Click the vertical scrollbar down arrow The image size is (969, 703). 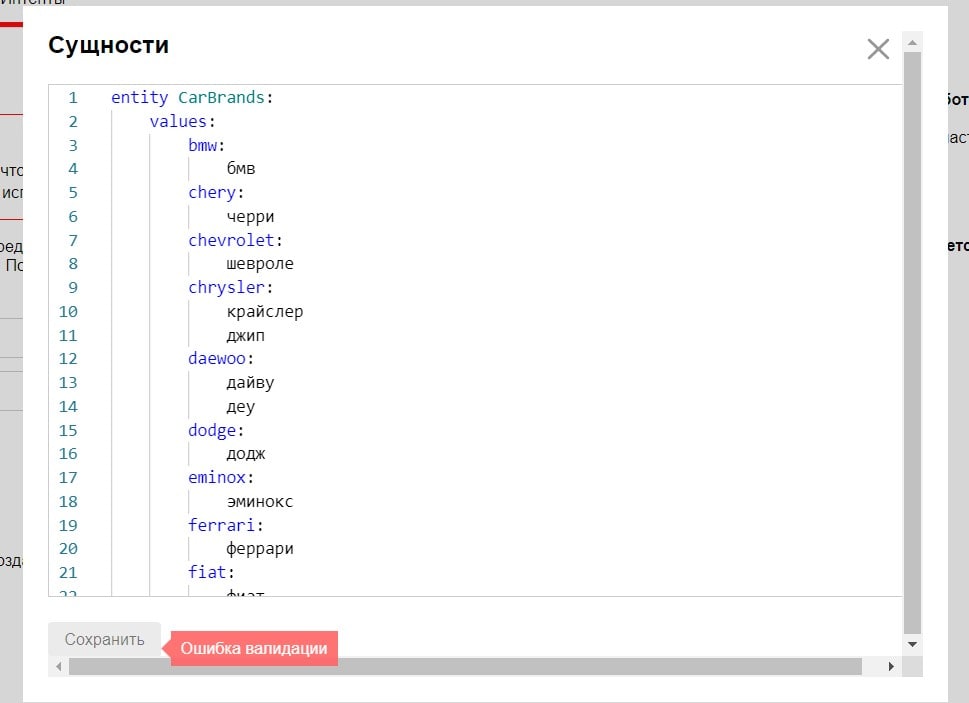click(912, 645)
